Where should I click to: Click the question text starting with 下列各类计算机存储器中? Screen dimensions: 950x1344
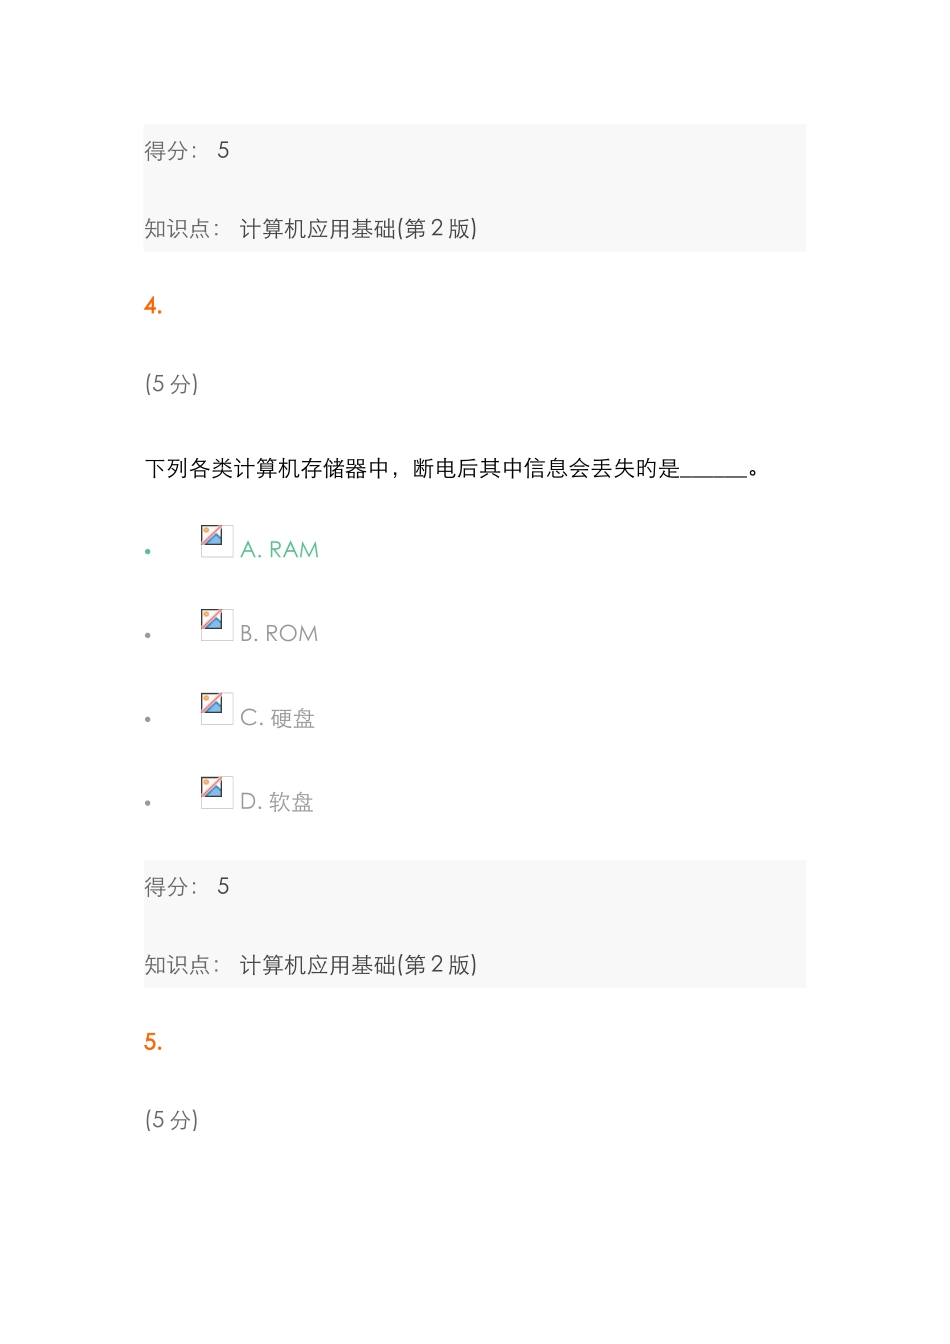tap(412, 469)
